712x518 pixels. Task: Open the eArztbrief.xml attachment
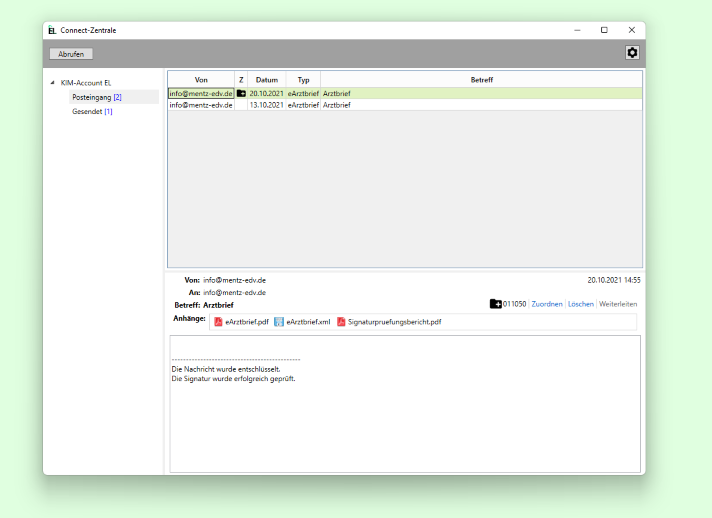pos(302,322)
